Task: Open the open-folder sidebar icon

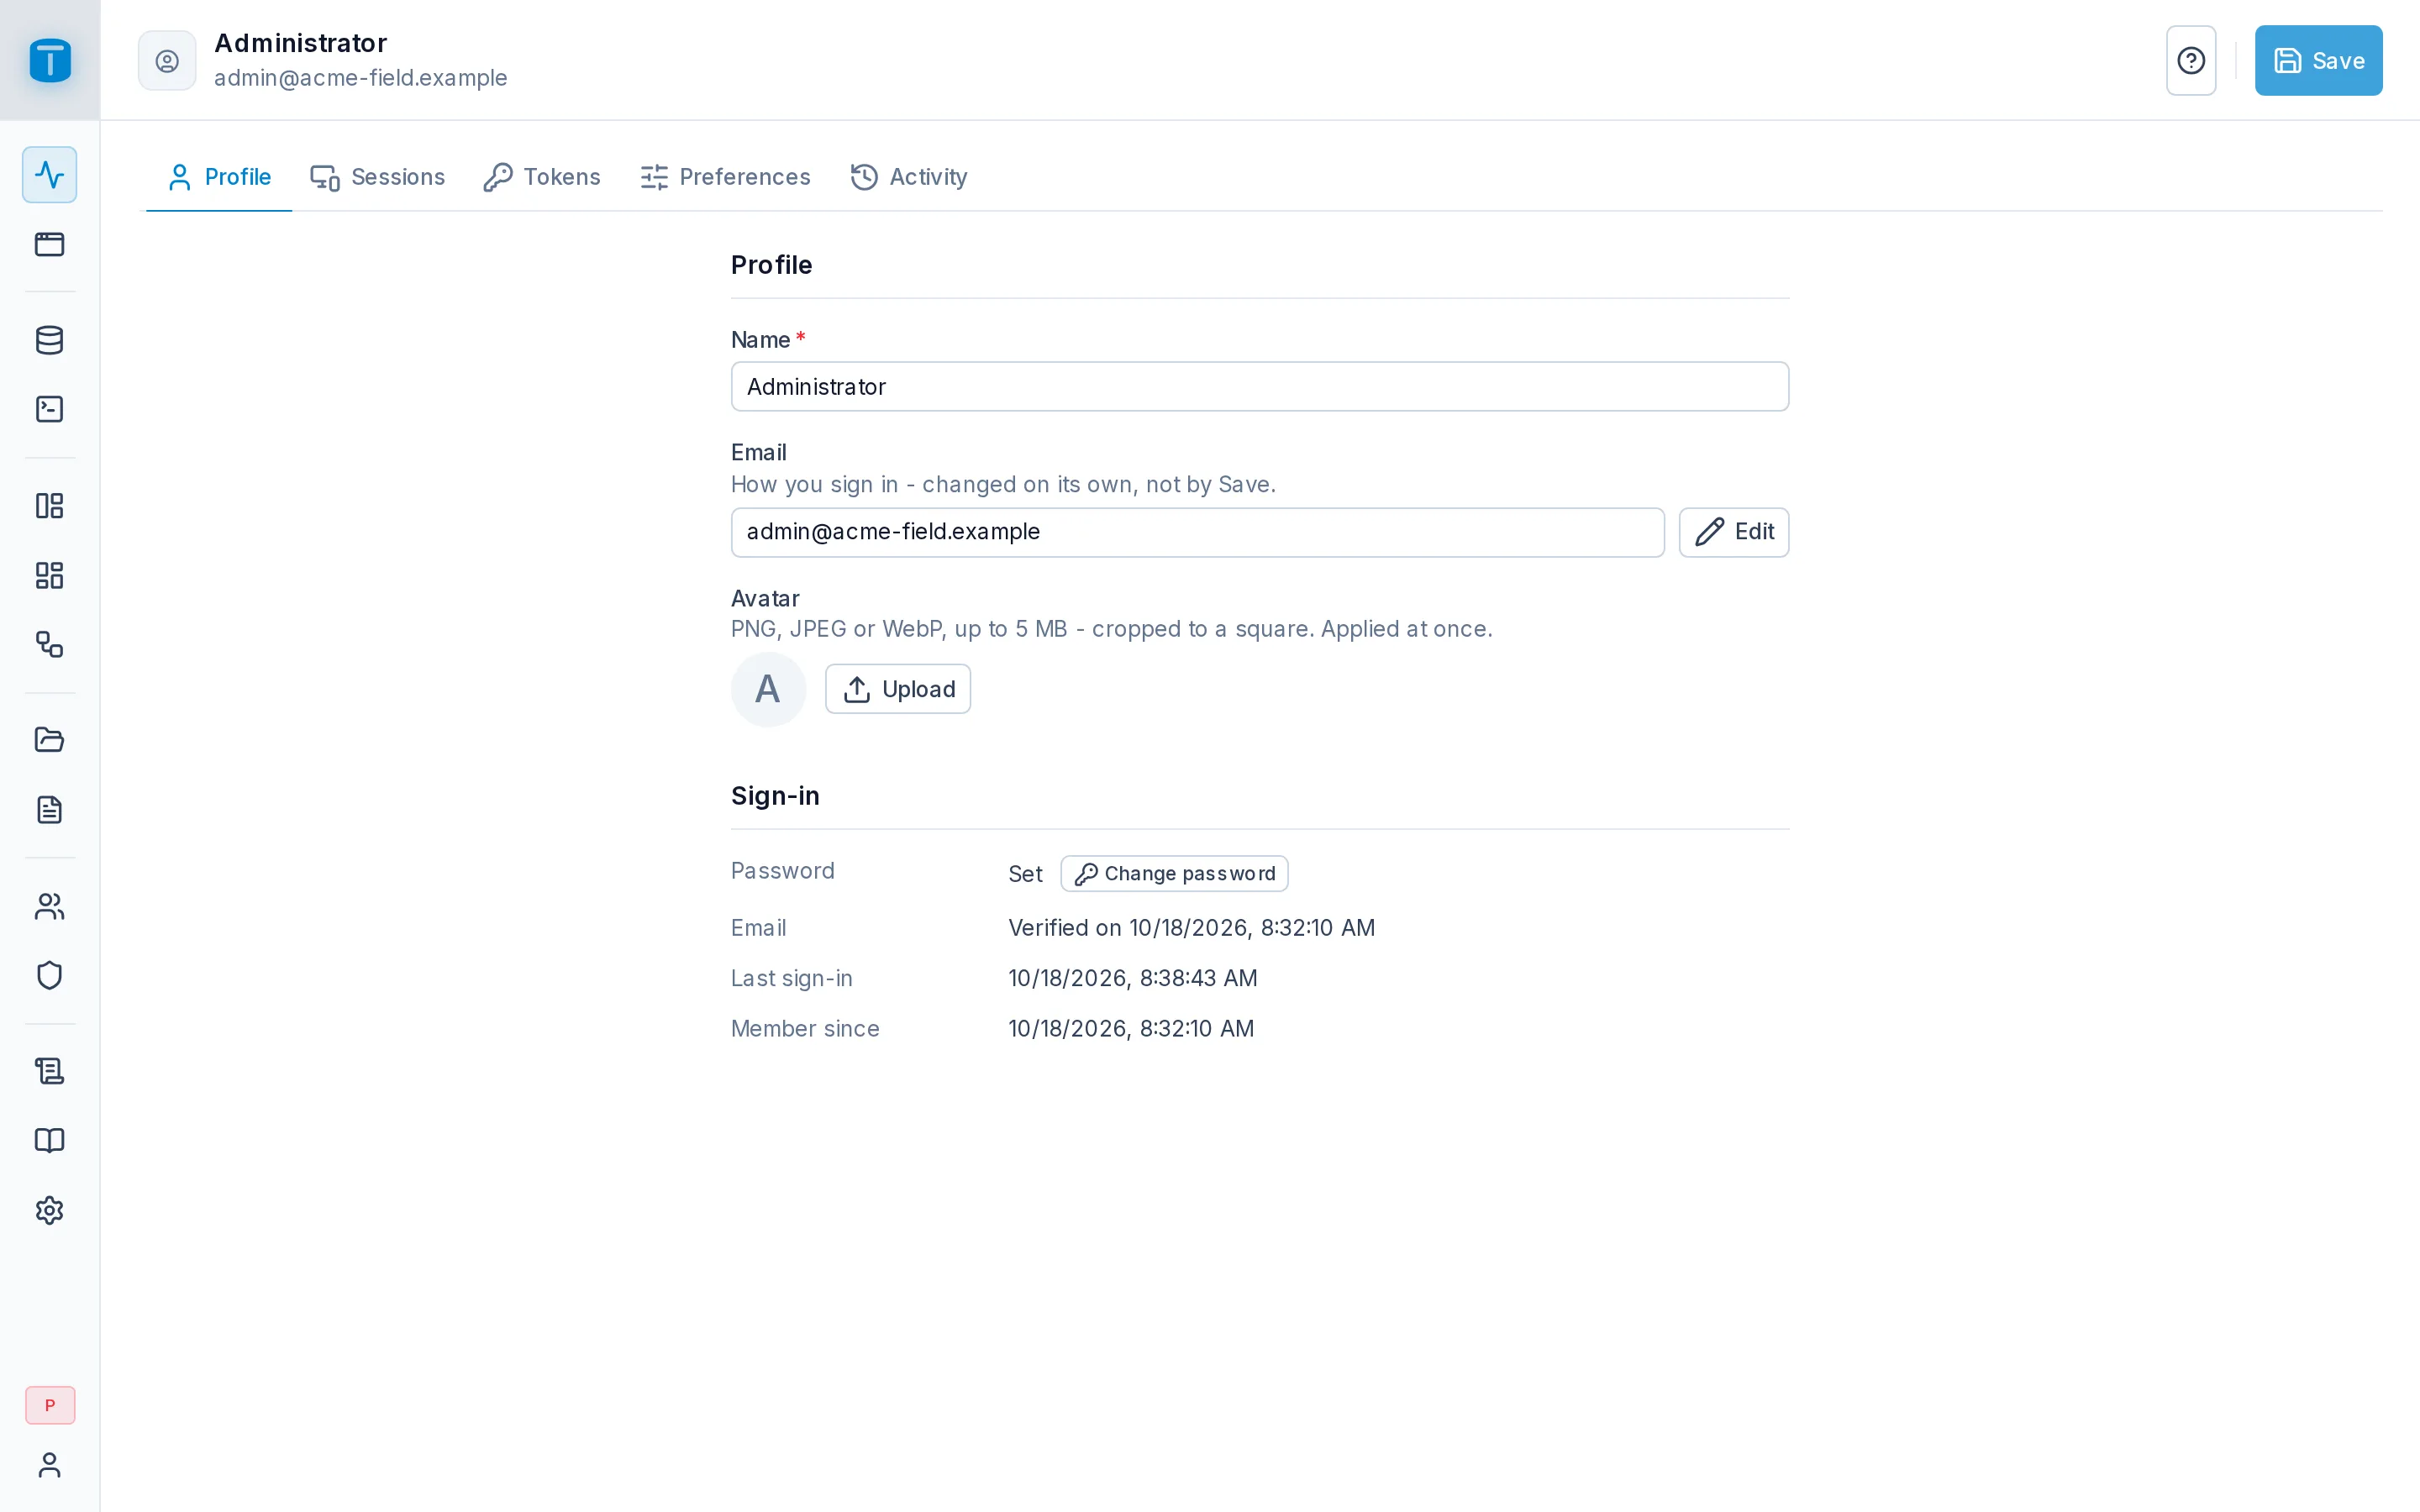Action: [x=50, y=740]
